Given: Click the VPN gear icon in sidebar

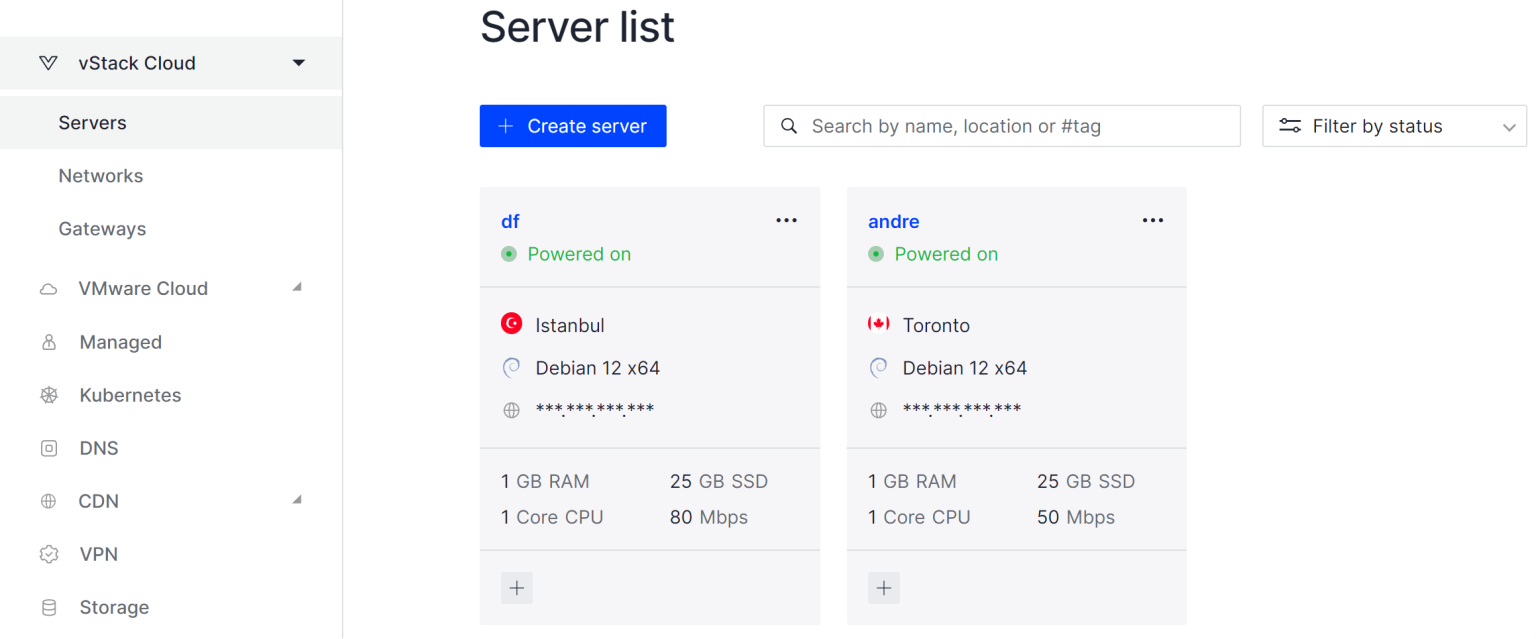Looking at the screenshot, I should pyautogui.click(x=49, y=554).
